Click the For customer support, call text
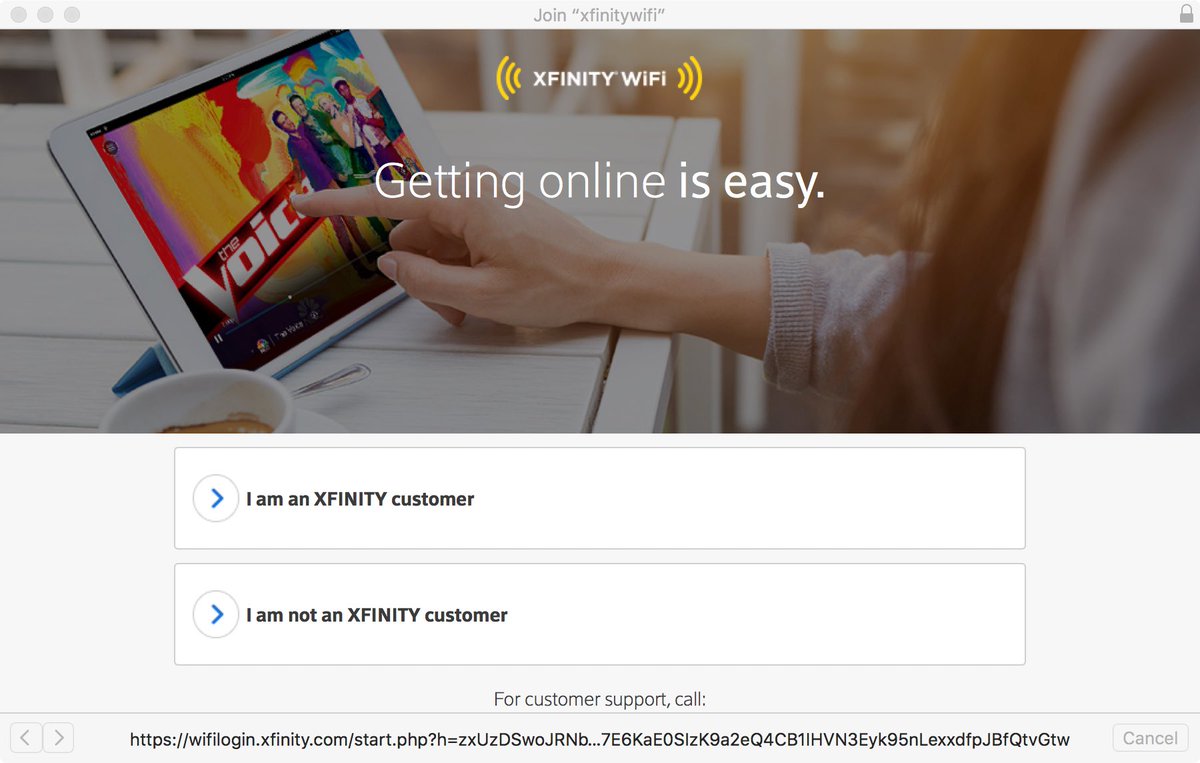 point(600,699)
